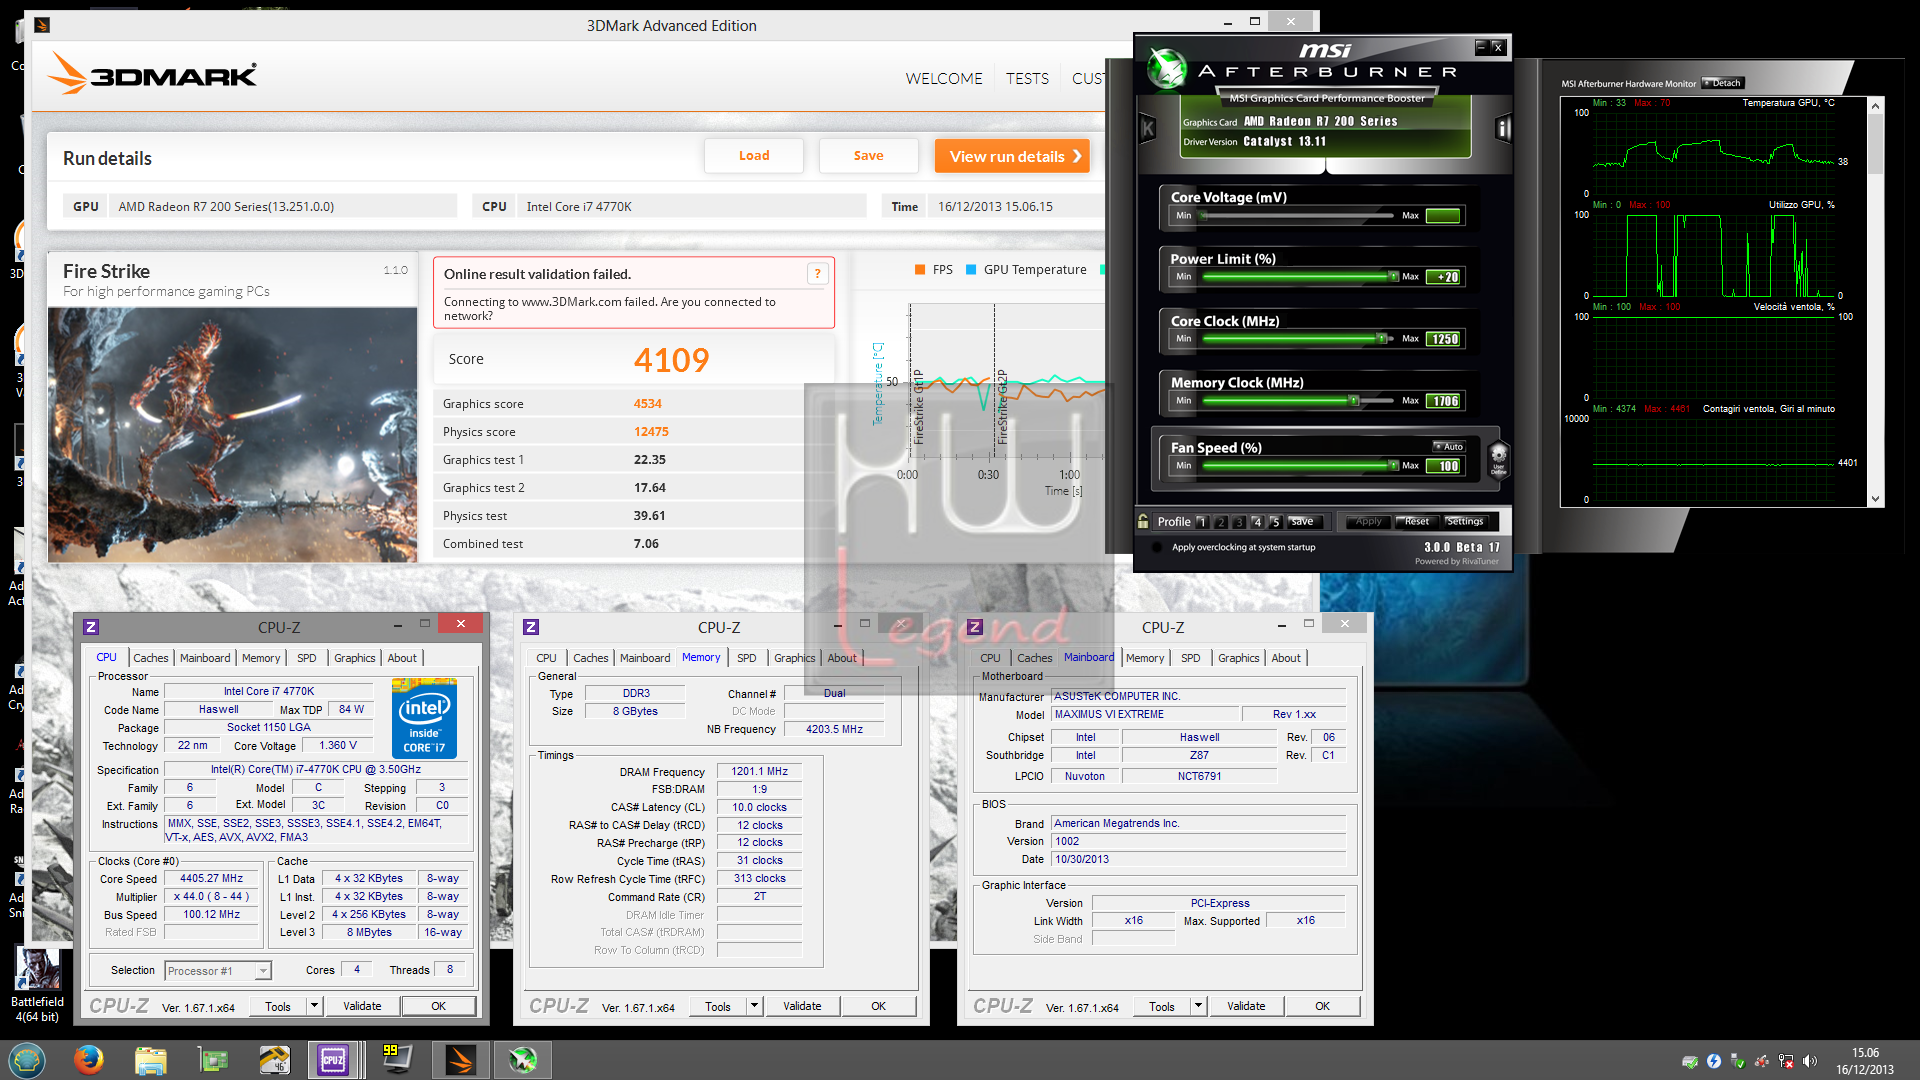This screenshot has width=1920, height=1080.
Task: Open the temperature gauge taskbar app
Action: pyautogui.click(x=274, y=1060)
